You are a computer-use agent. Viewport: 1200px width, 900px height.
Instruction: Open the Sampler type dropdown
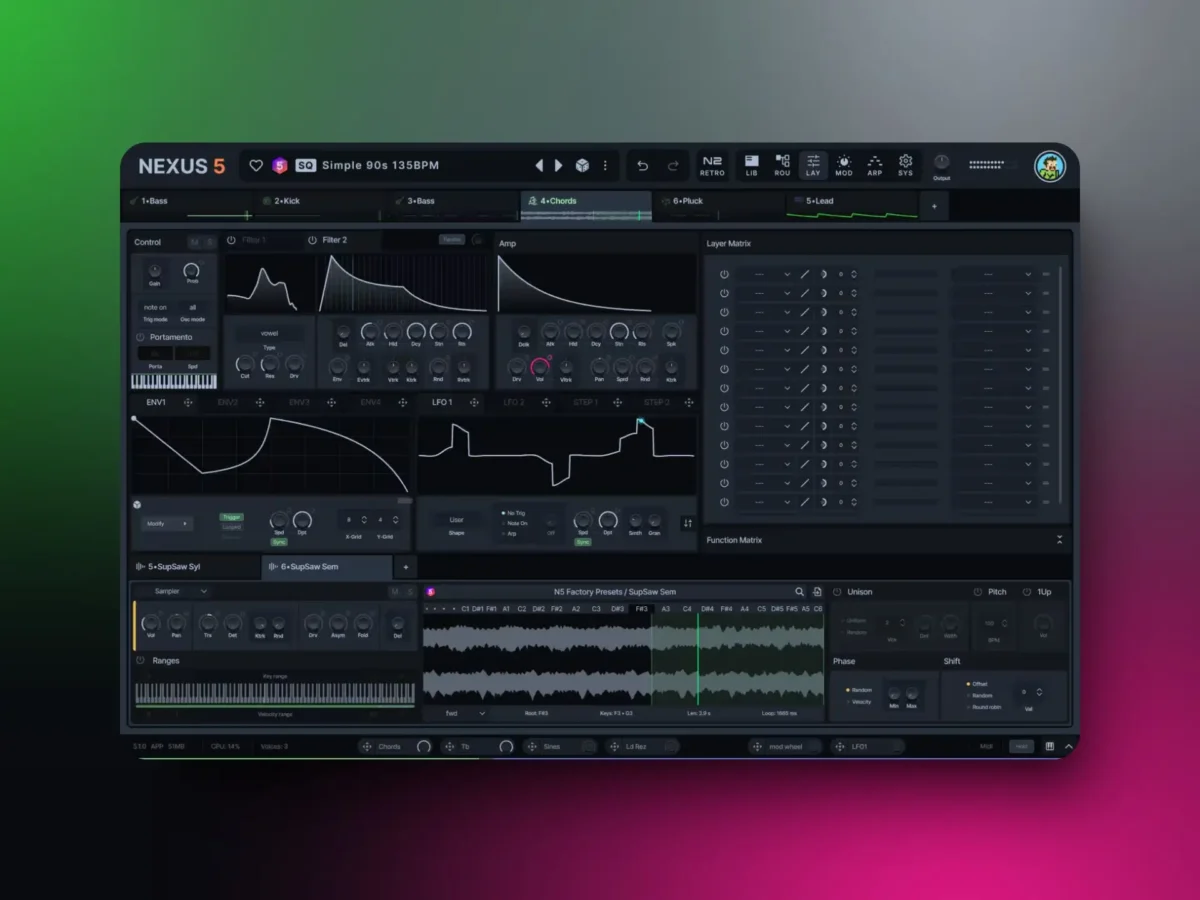coord(180,591)
